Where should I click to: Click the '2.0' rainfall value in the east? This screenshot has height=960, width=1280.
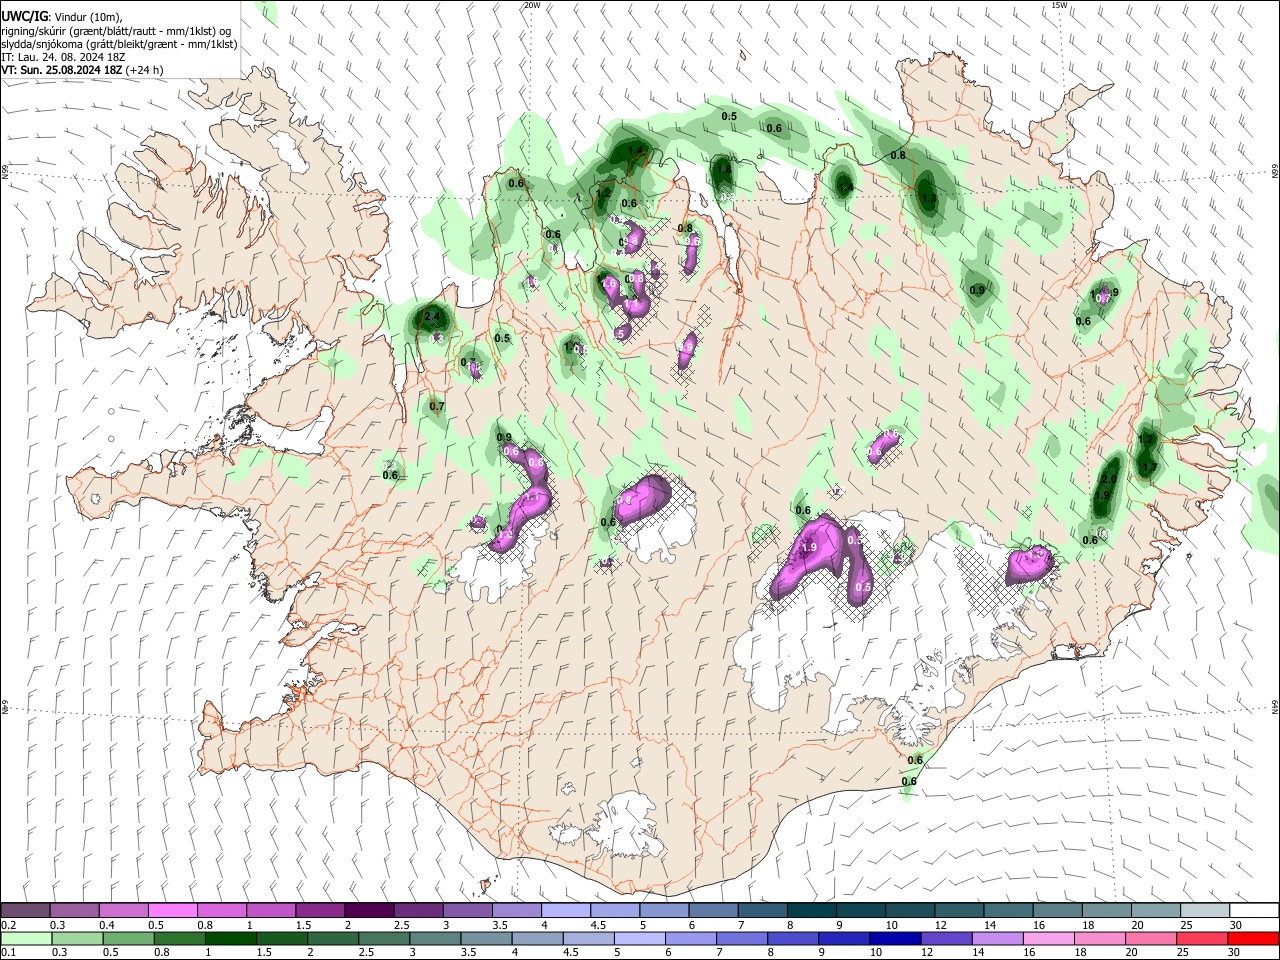(1108, 480)
